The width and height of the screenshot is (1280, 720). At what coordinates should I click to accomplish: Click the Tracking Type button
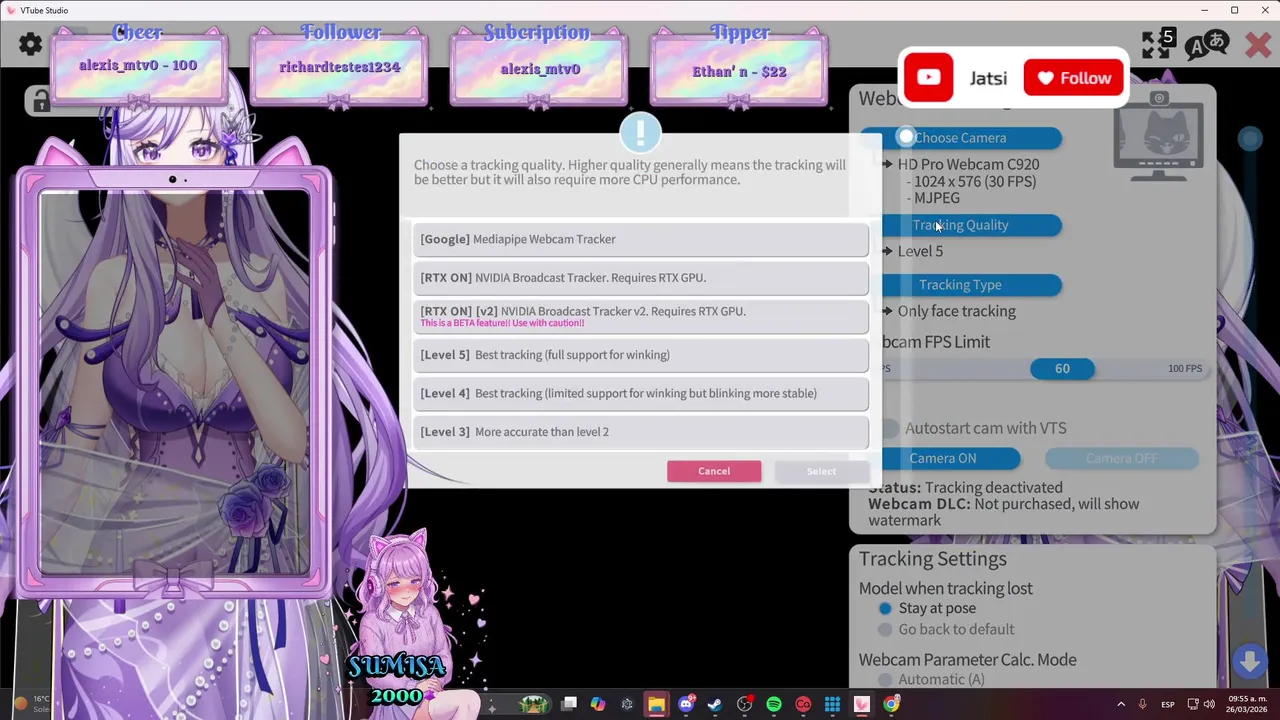click(x=960, y=285)
